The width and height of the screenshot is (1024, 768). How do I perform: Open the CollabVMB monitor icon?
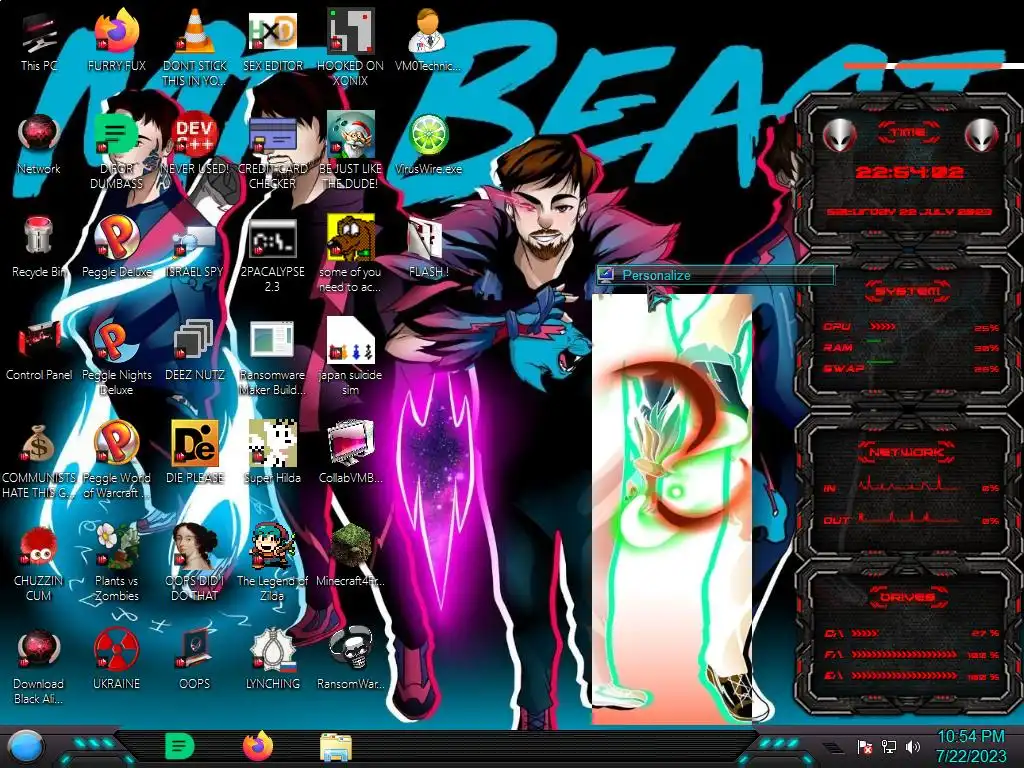coord(351,453)
